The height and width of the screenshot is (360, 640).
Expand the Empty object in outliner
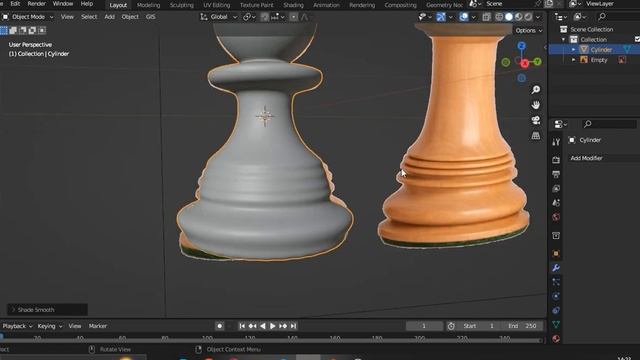(573, 60)
